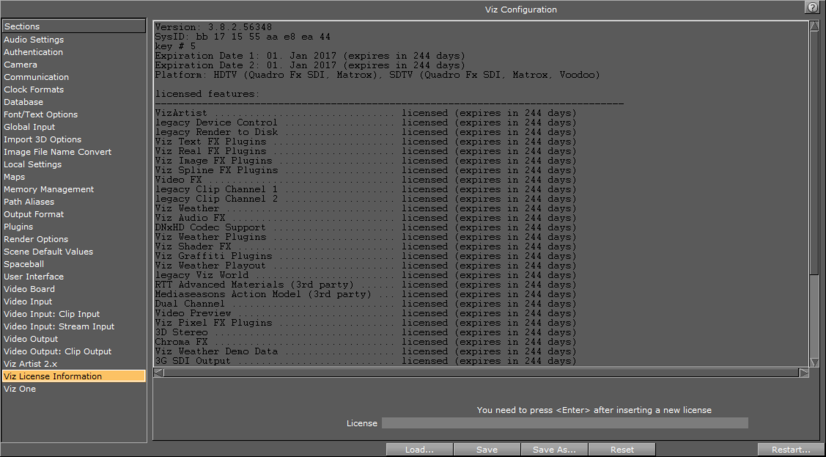The width and height of the screenshot is (826, 457).
Task: Click the Platform line of text
Action: click(377, 75)
